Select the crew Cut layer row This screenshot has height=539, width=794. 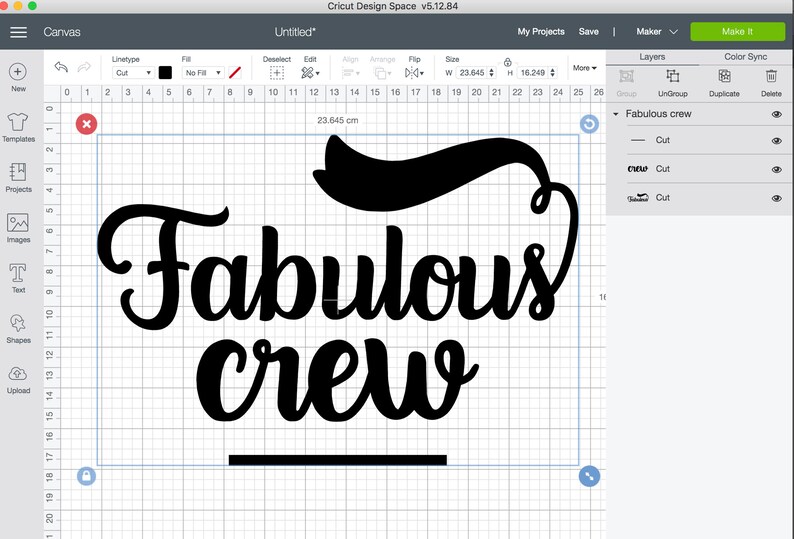[699, 169]
